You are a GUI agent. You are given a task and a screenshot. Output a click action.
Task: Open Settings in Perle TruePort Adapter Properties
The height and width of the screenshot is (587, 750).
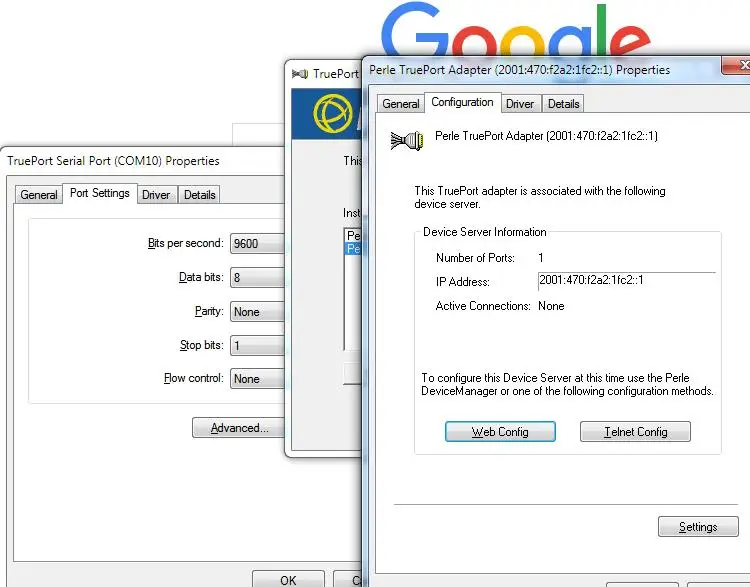point(698,526)
